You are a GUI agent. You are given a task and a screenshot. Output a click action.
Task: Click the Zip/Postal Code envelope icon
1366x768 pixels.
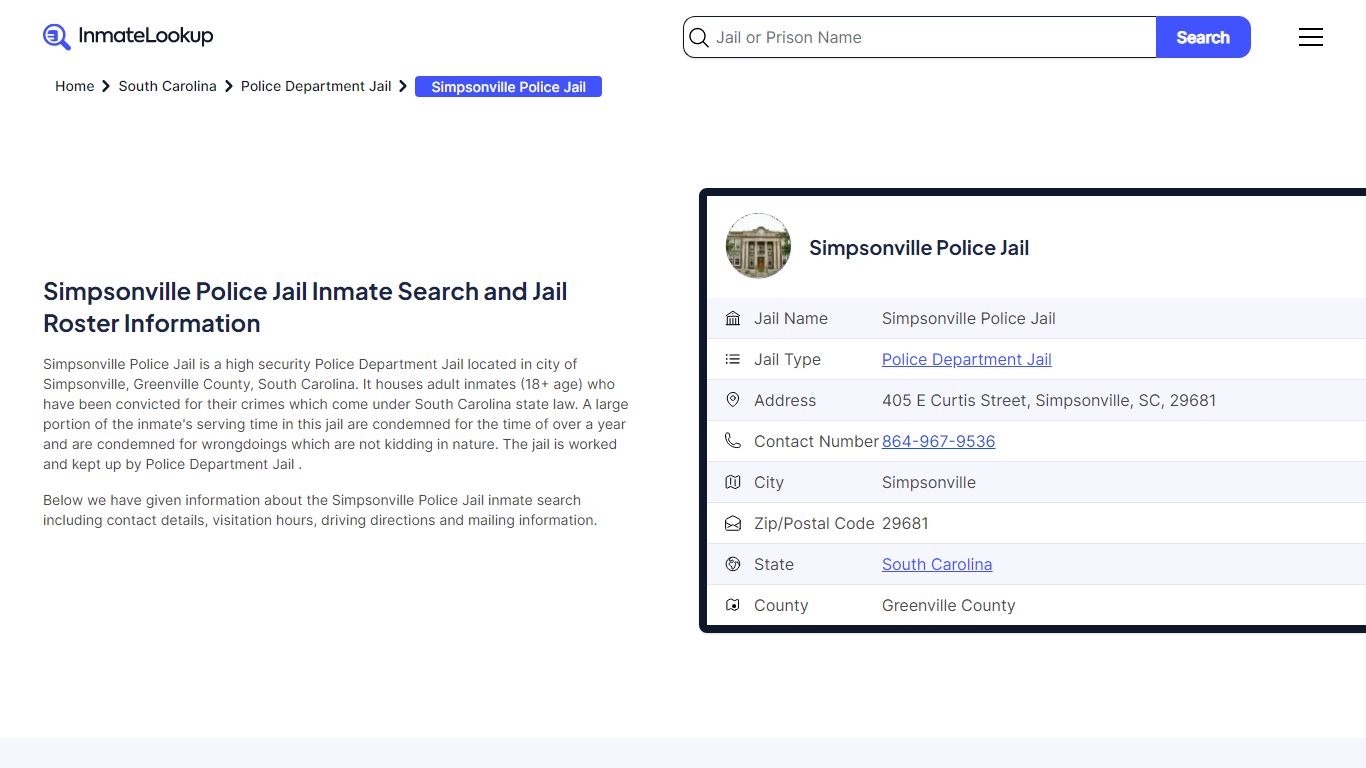(733, 523)
